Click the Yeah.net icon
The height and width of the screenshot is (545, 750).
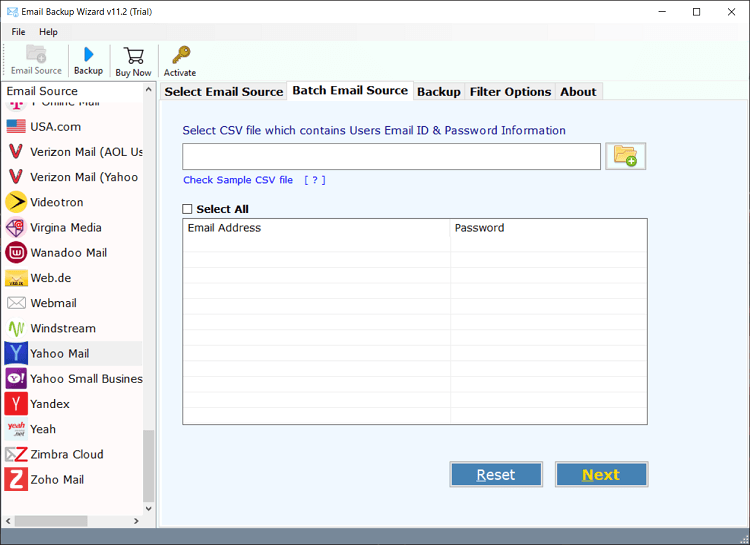tap(16, 429)
